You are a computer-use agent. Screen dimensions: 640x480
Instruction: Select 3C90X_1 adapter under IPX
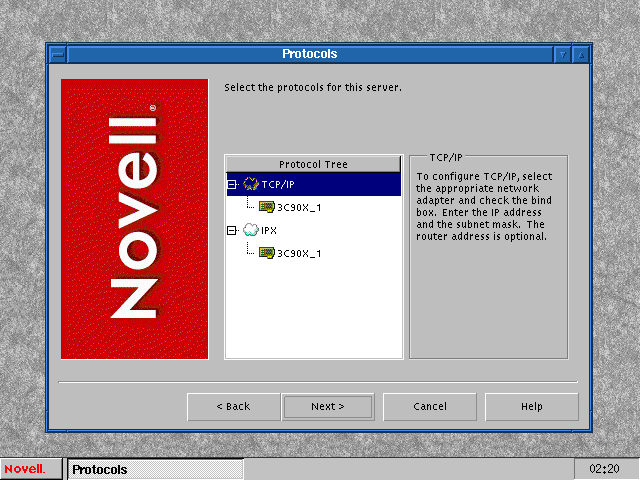pos(299,253)
